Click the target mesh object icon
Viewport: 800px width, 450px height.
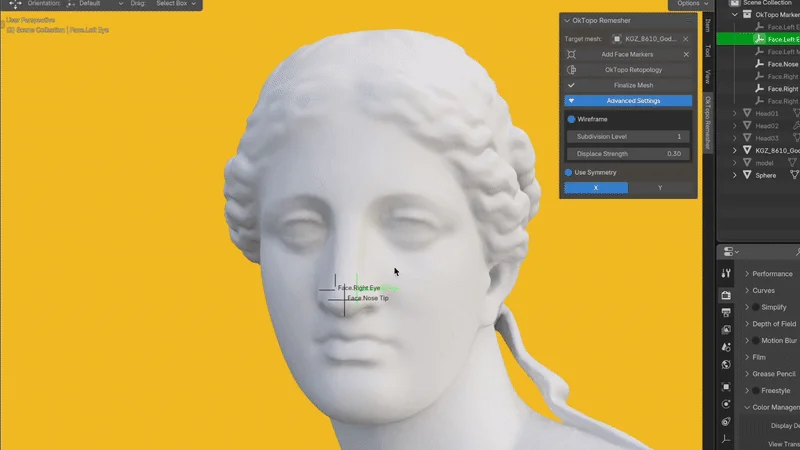(x=617, y=39)
